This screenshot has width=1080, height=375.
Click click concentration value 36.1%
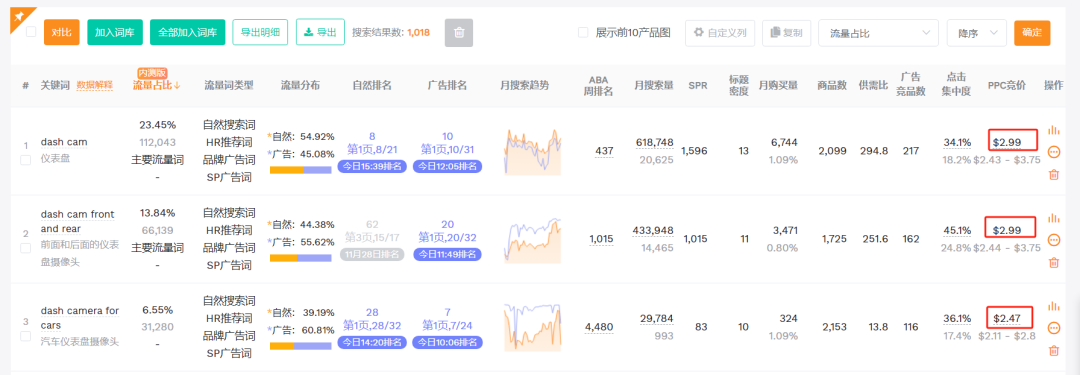tap(957, 318)
